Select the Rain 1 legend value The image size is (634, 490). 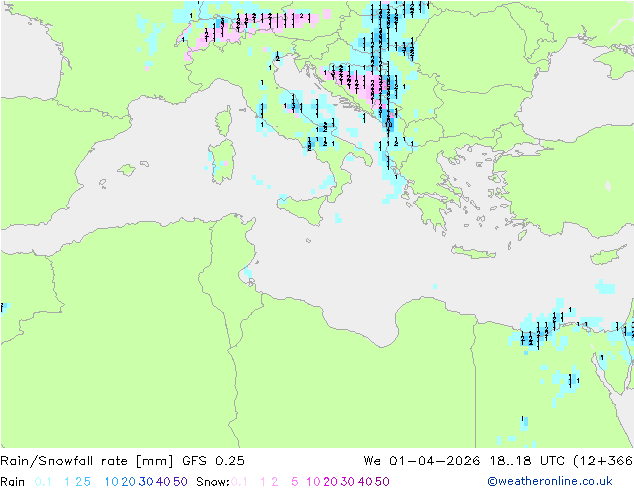(67, 482)
